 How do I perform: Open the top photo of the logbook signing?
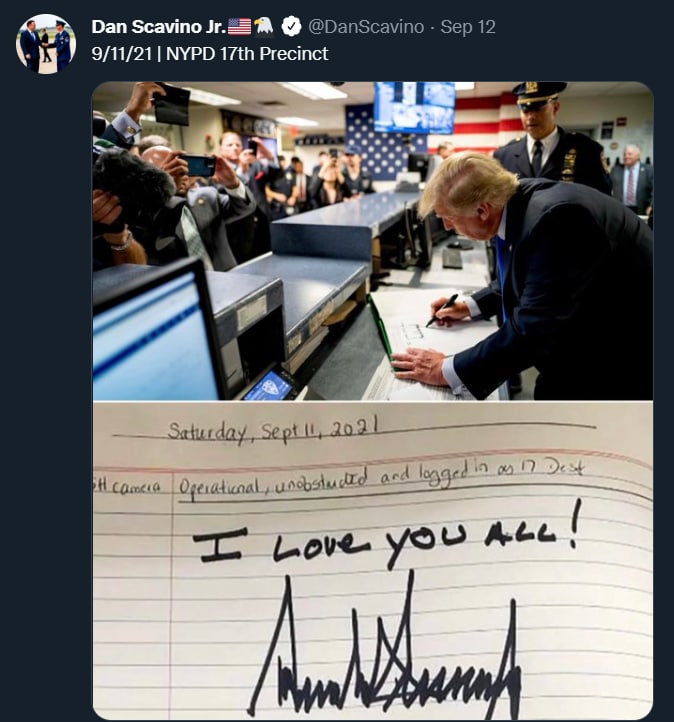pos(372,241)
